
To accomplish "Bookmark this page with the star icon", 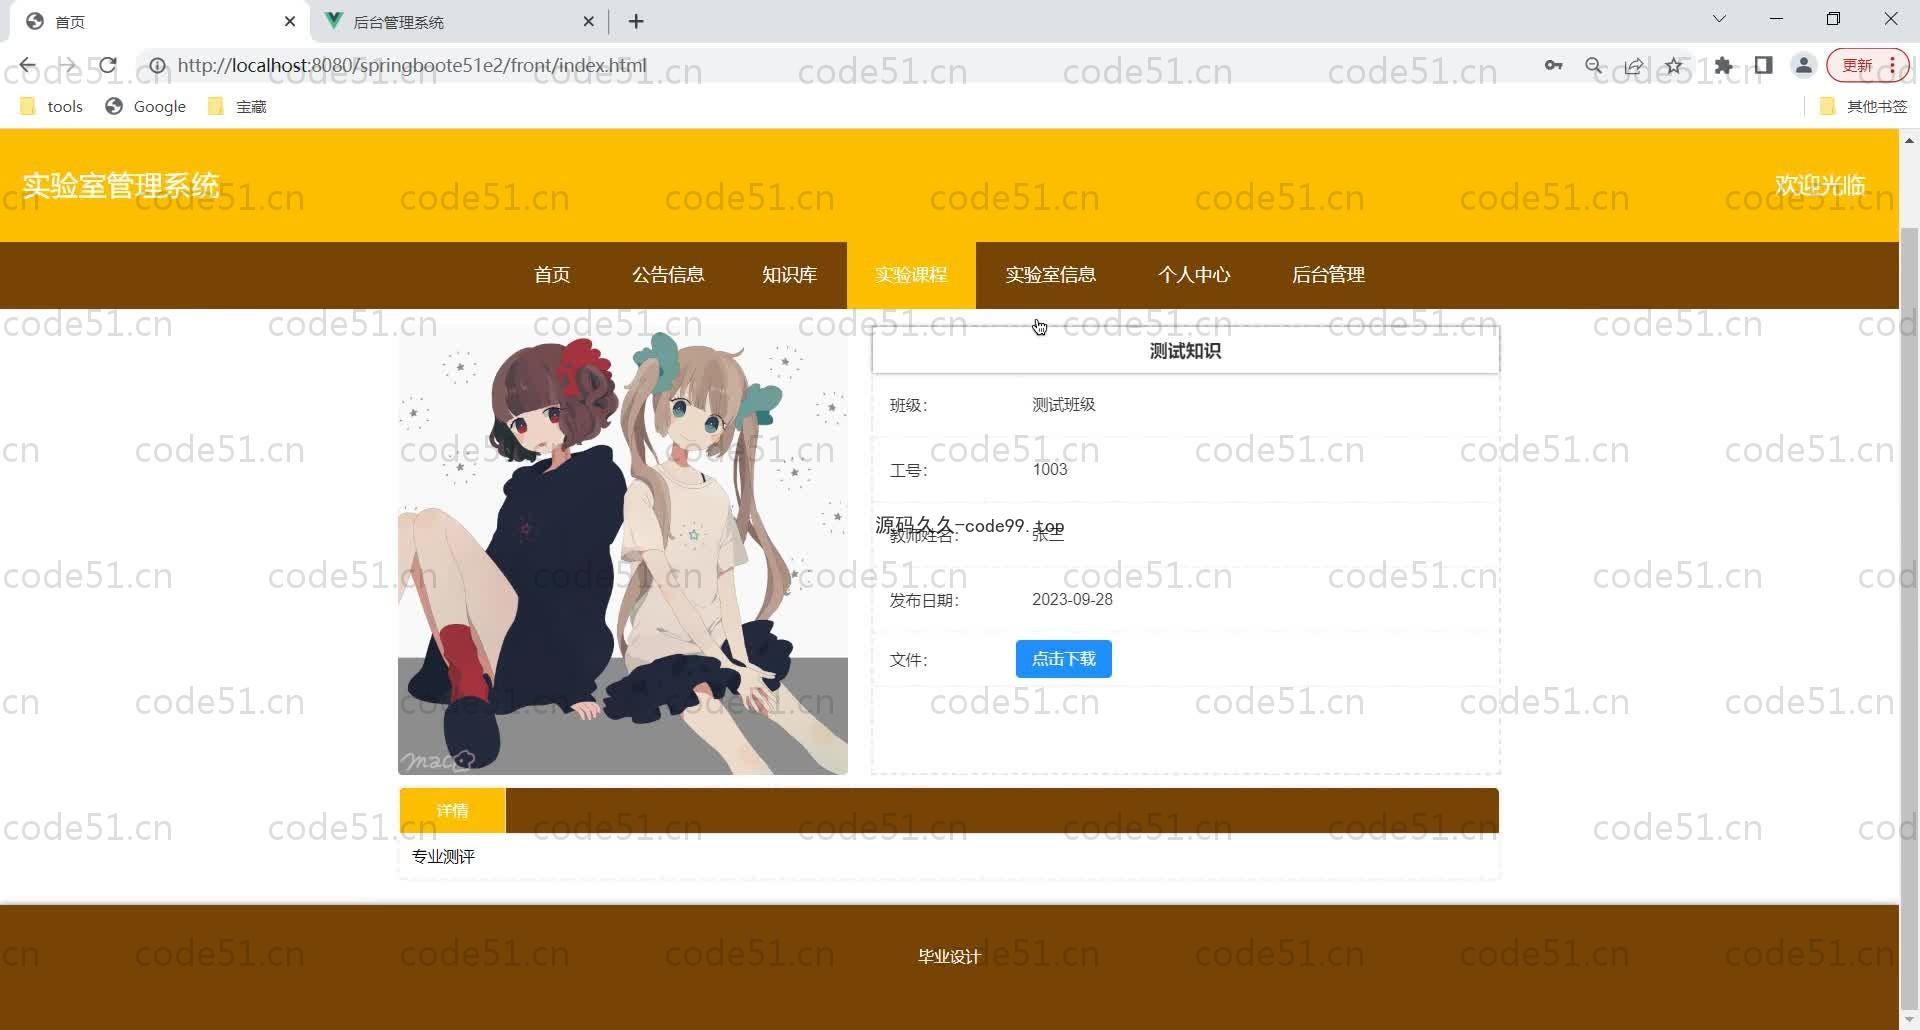I will [1674, 66].
